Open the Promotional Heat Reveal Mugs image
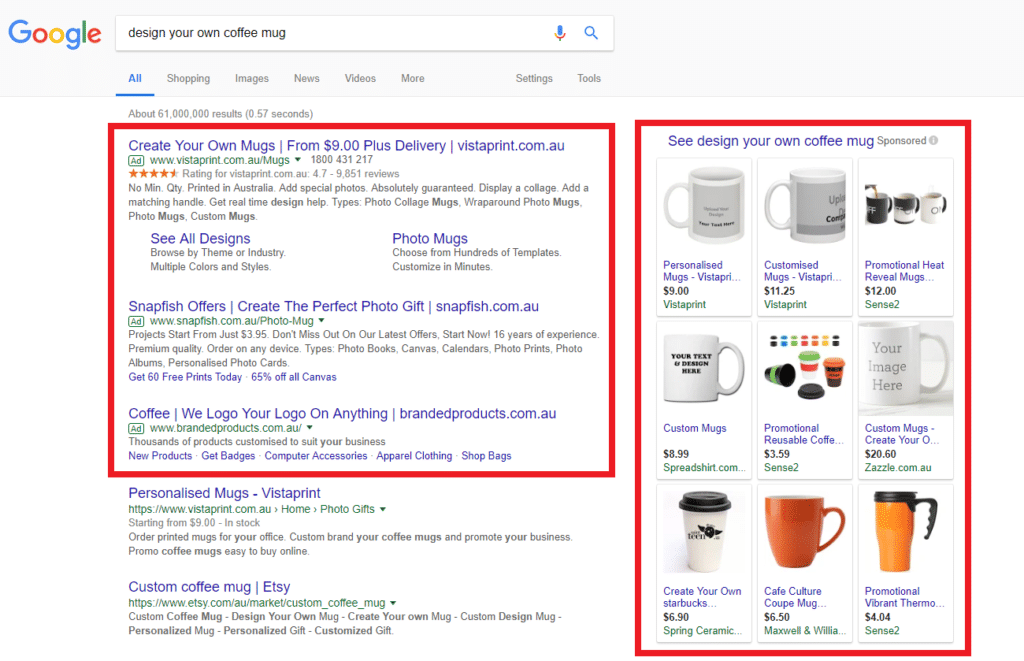 [905, 207]
